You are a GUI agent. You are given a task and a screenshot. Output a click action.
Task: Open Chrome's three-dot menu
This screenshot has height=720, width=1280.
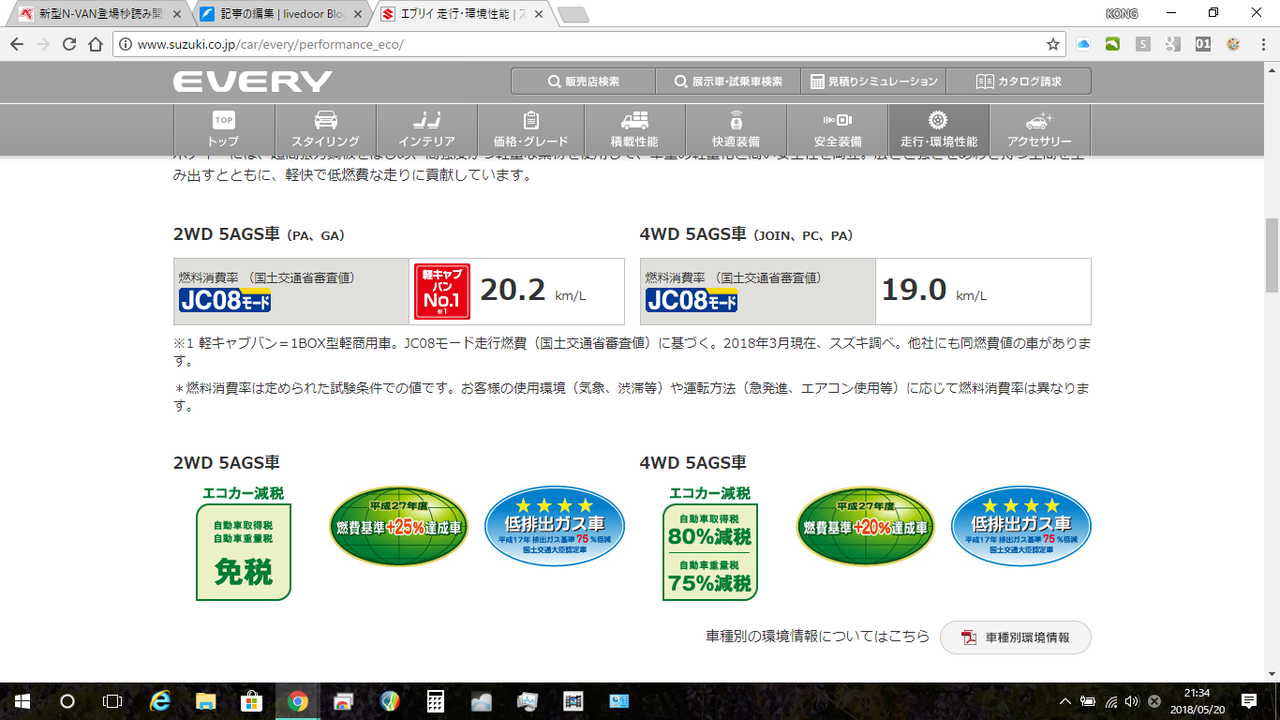1262,45
